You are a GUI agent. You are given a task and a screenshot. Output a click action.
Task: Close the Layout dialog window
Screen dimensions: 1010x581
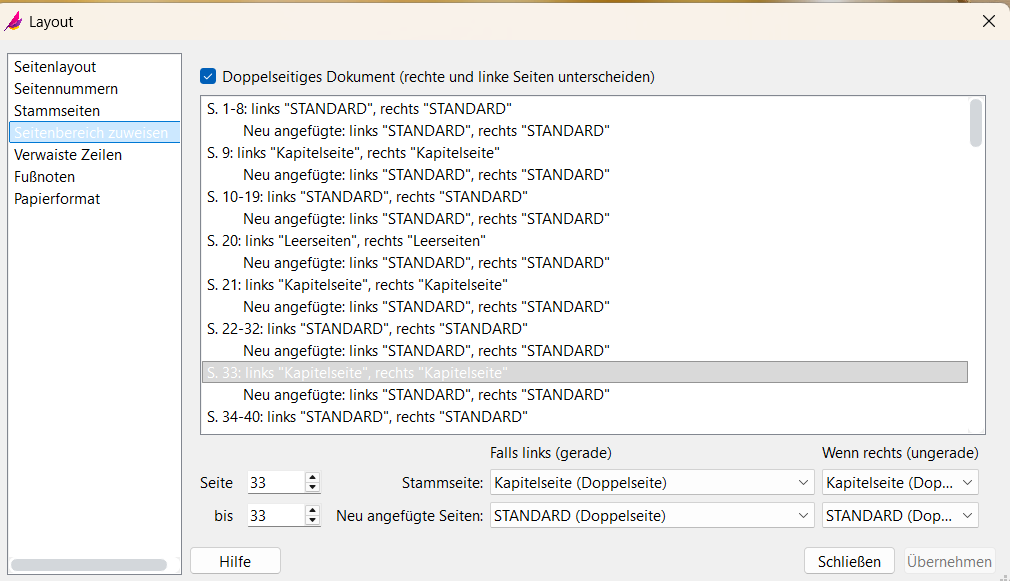(x=988, y=21)
